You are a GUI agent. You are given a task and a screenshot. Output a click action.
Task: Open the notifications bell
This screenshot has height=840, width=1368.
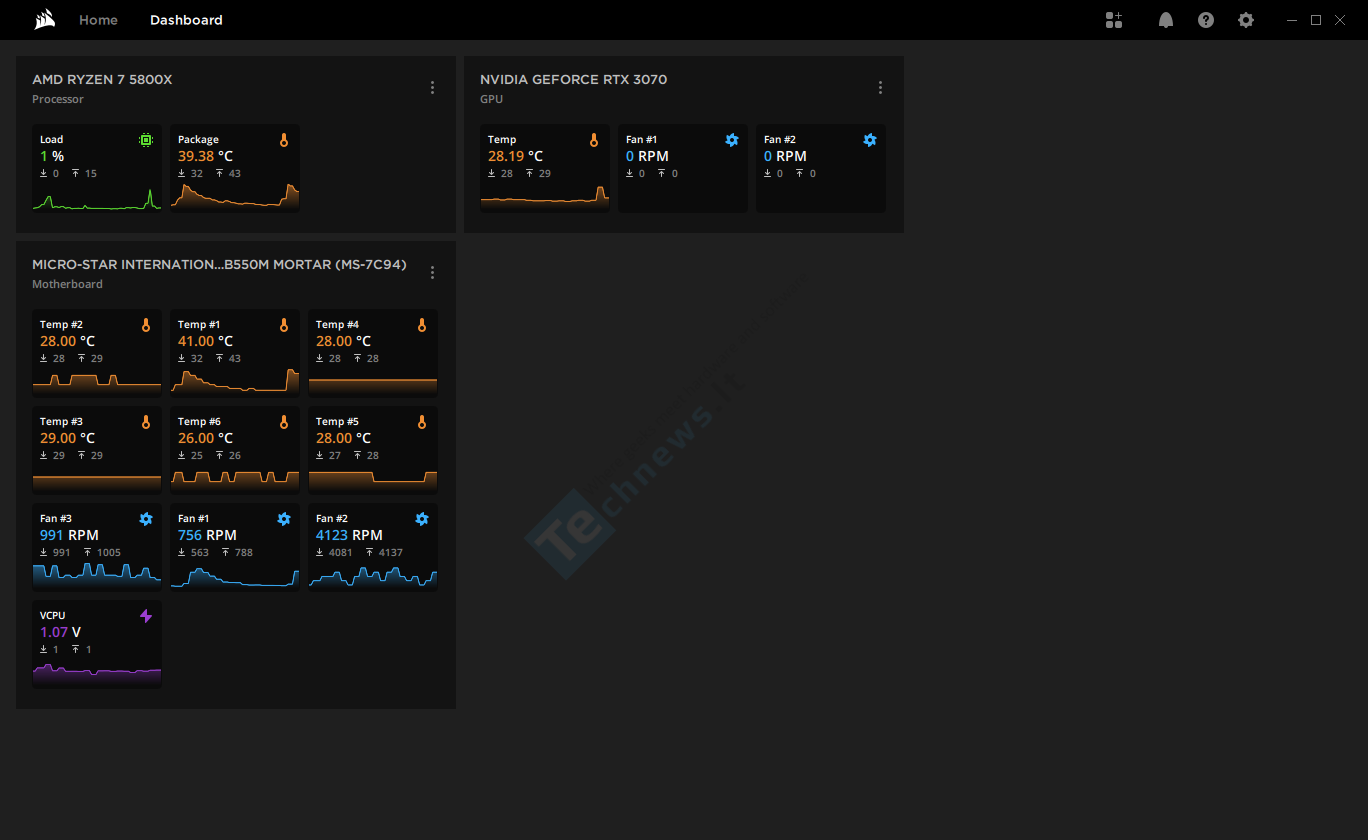pos(1166,20)
